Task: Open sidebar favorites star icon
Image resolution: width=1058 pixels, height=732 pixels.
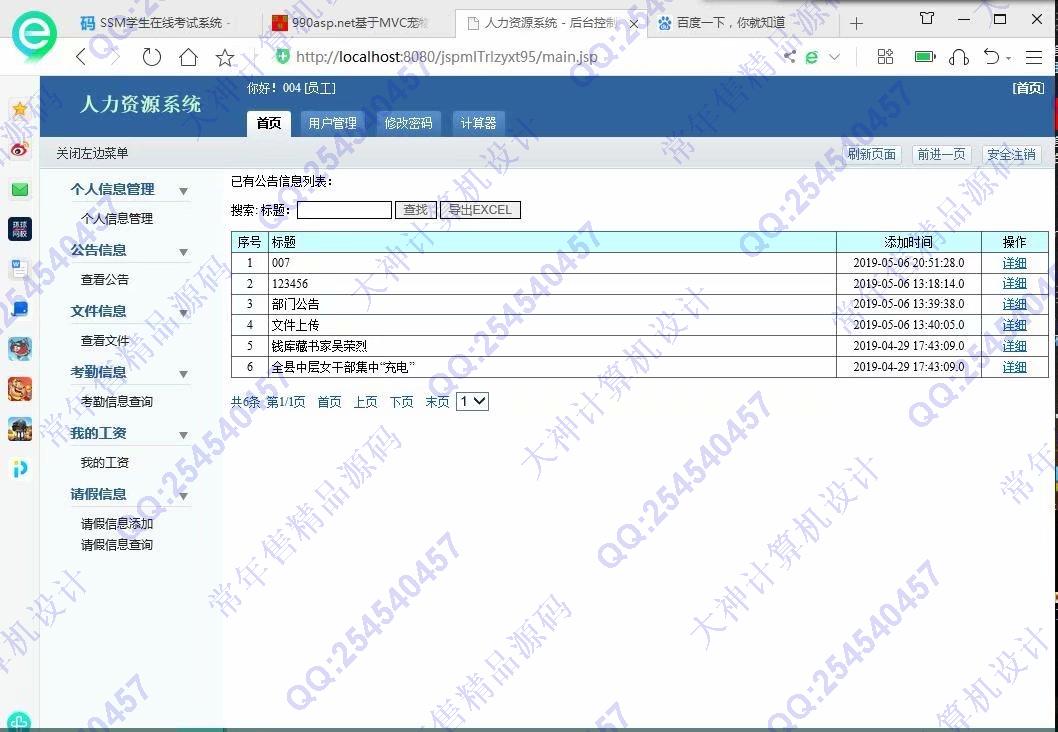Action: (20, 109)
